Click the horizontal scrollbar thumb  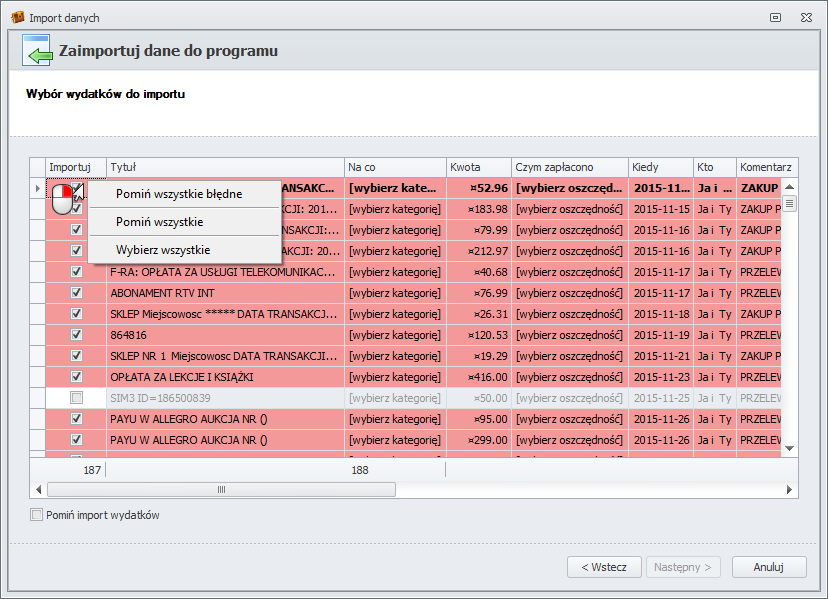coord(220,490)
